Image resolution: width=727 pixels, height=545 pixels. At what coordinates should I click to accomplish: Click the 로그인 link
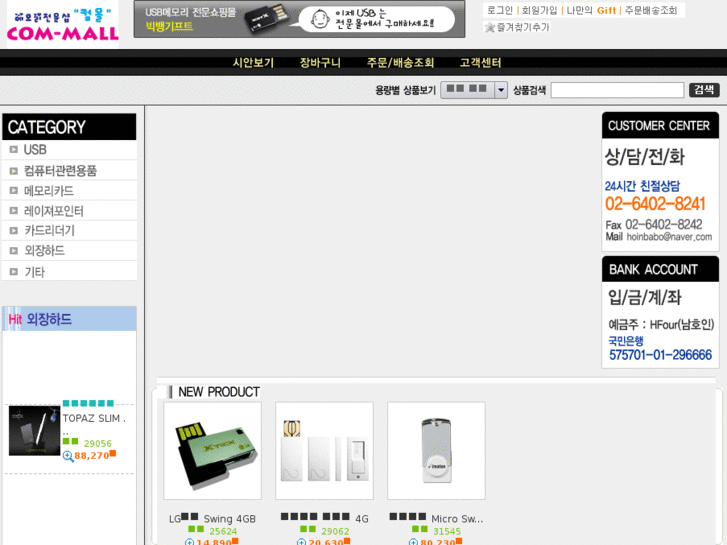(x=500, y=10)
